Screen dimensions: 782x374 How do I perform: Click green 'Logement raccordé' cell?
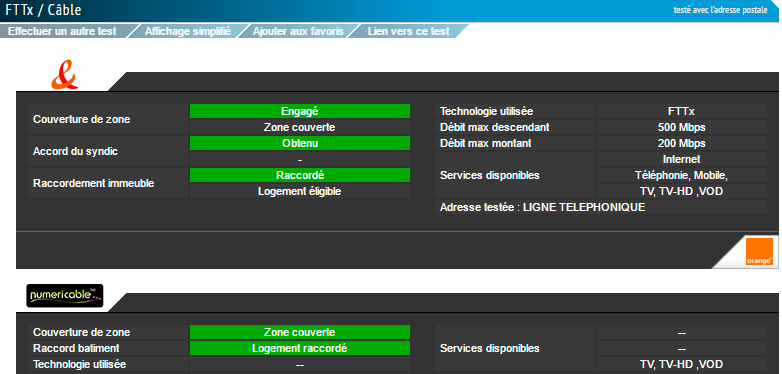pyautogui.click(x=300, y=348)
